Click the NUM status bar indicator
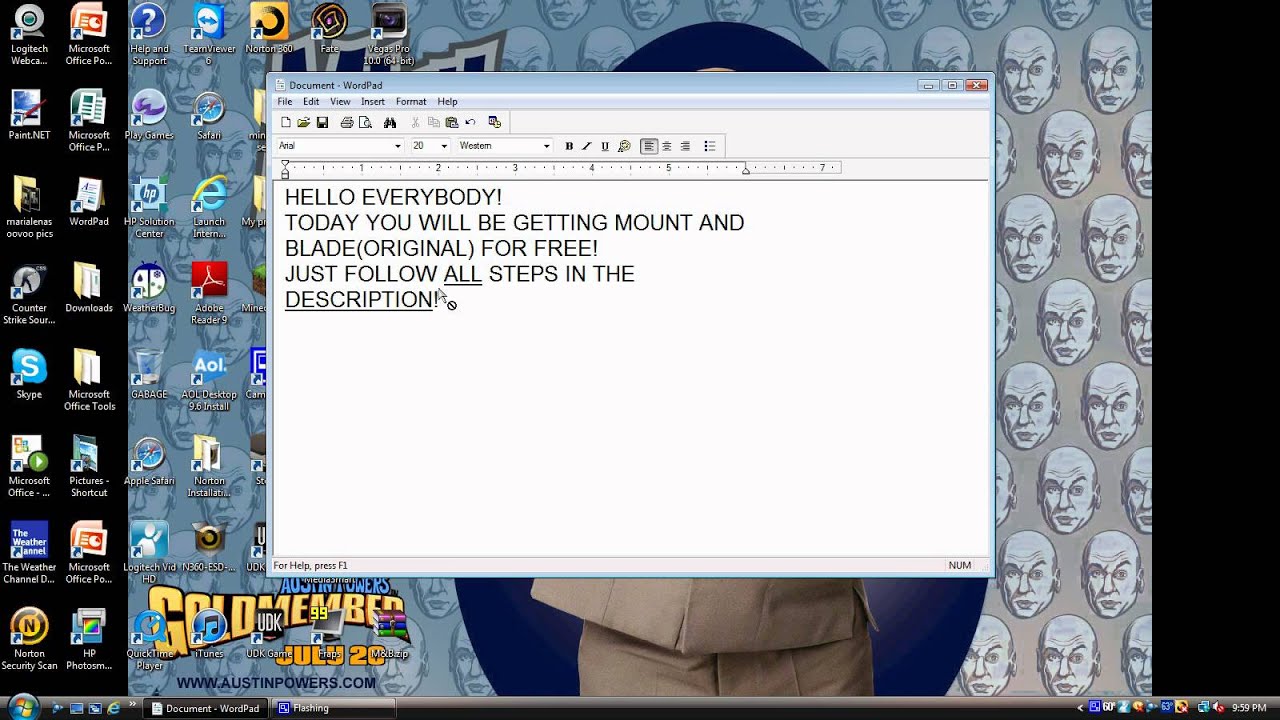The width and height of the screenshot is (1280, 720). click(960, 566)
